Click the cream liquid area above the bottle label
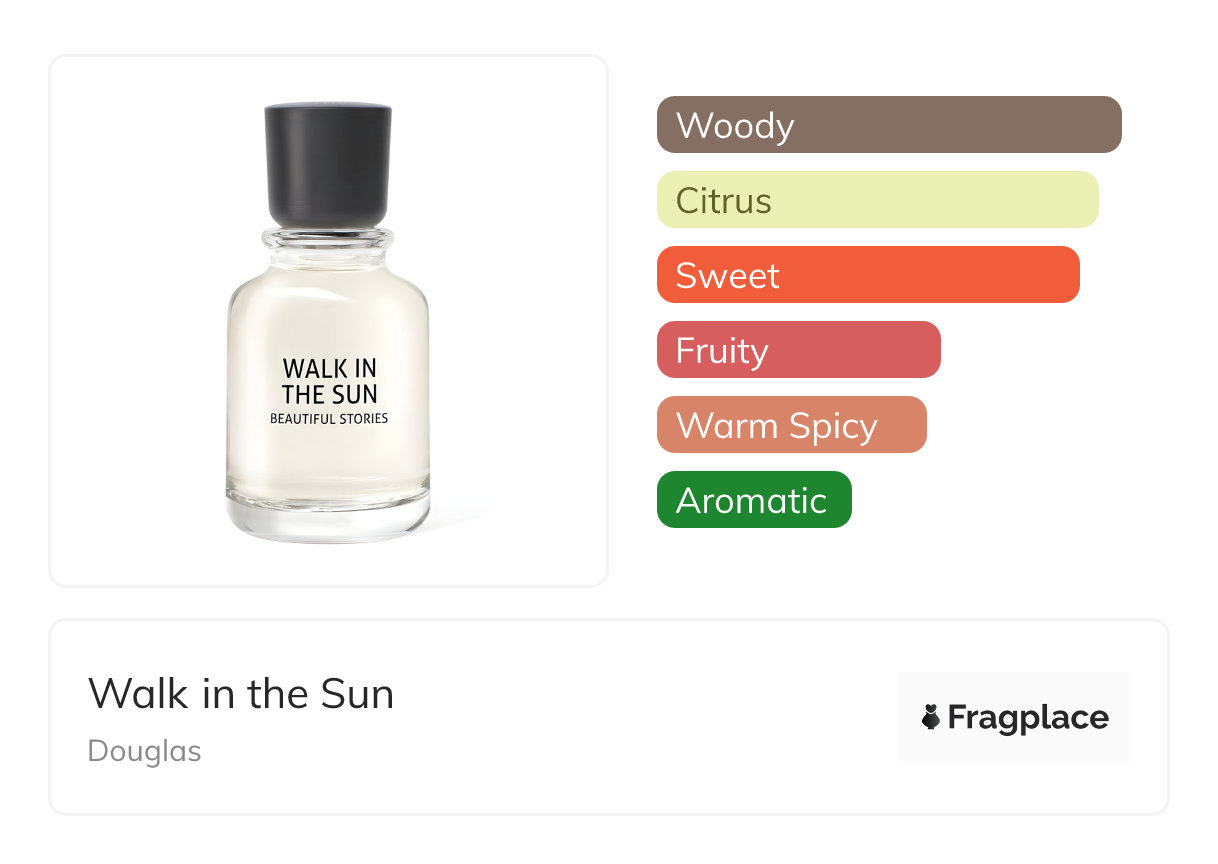This screenshot has width=1218, height=864. tap(328, 310)
